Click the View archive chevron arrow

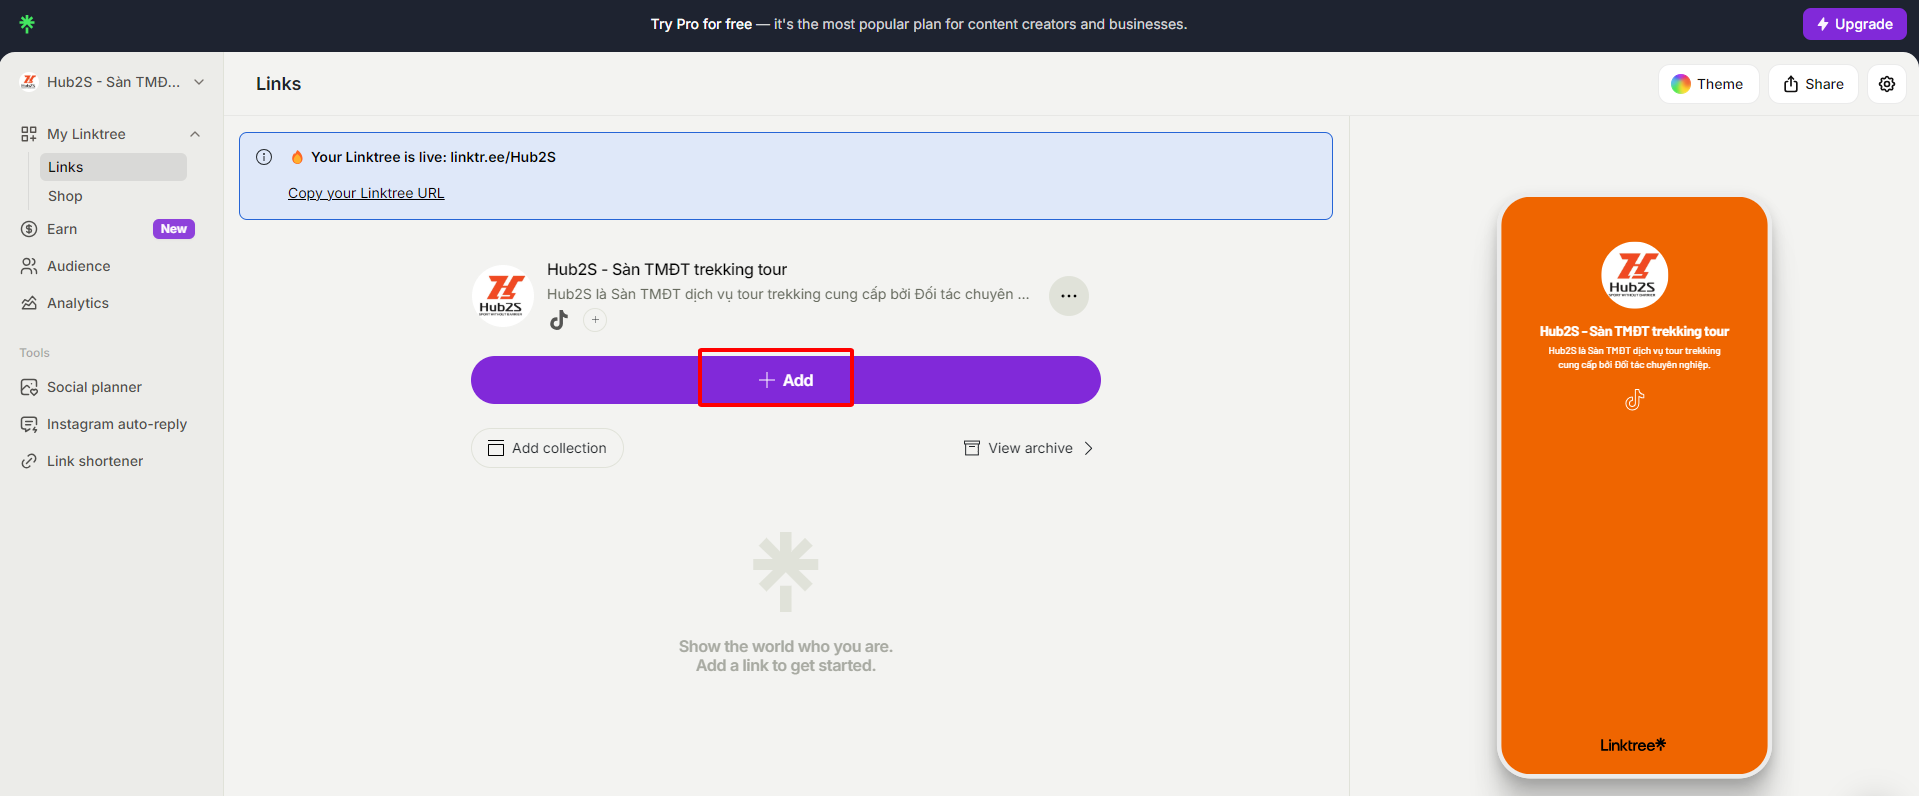tap(1089, 448)
